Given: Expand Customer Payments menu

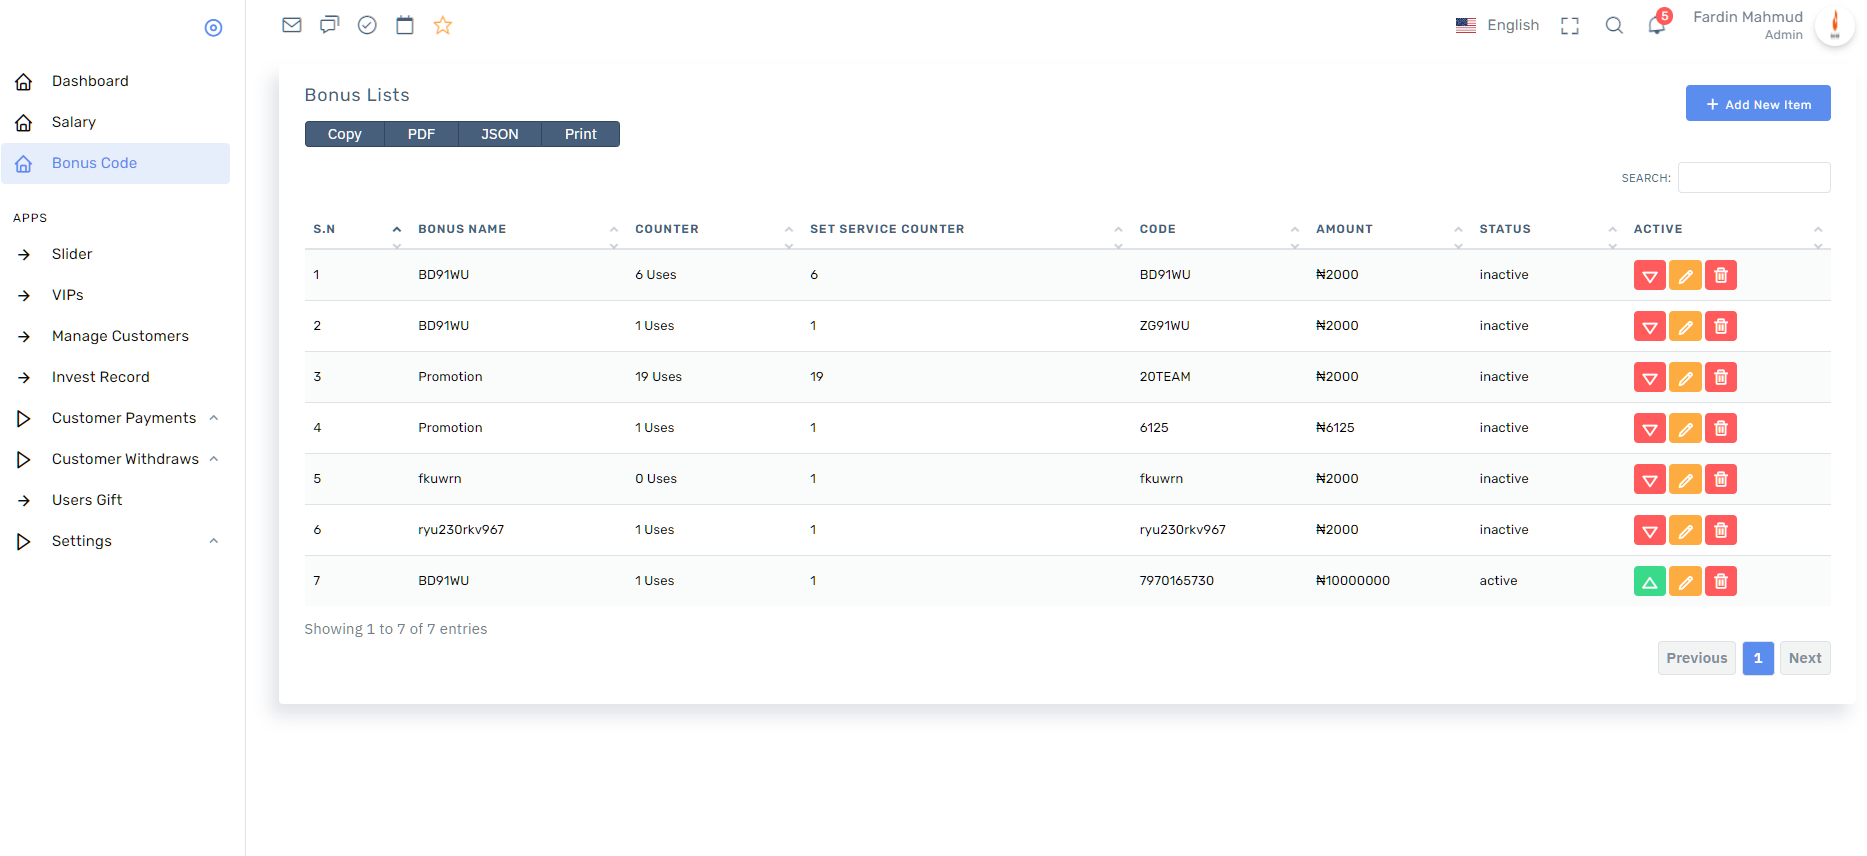Looking at the screenshot, I should (124, 418).
